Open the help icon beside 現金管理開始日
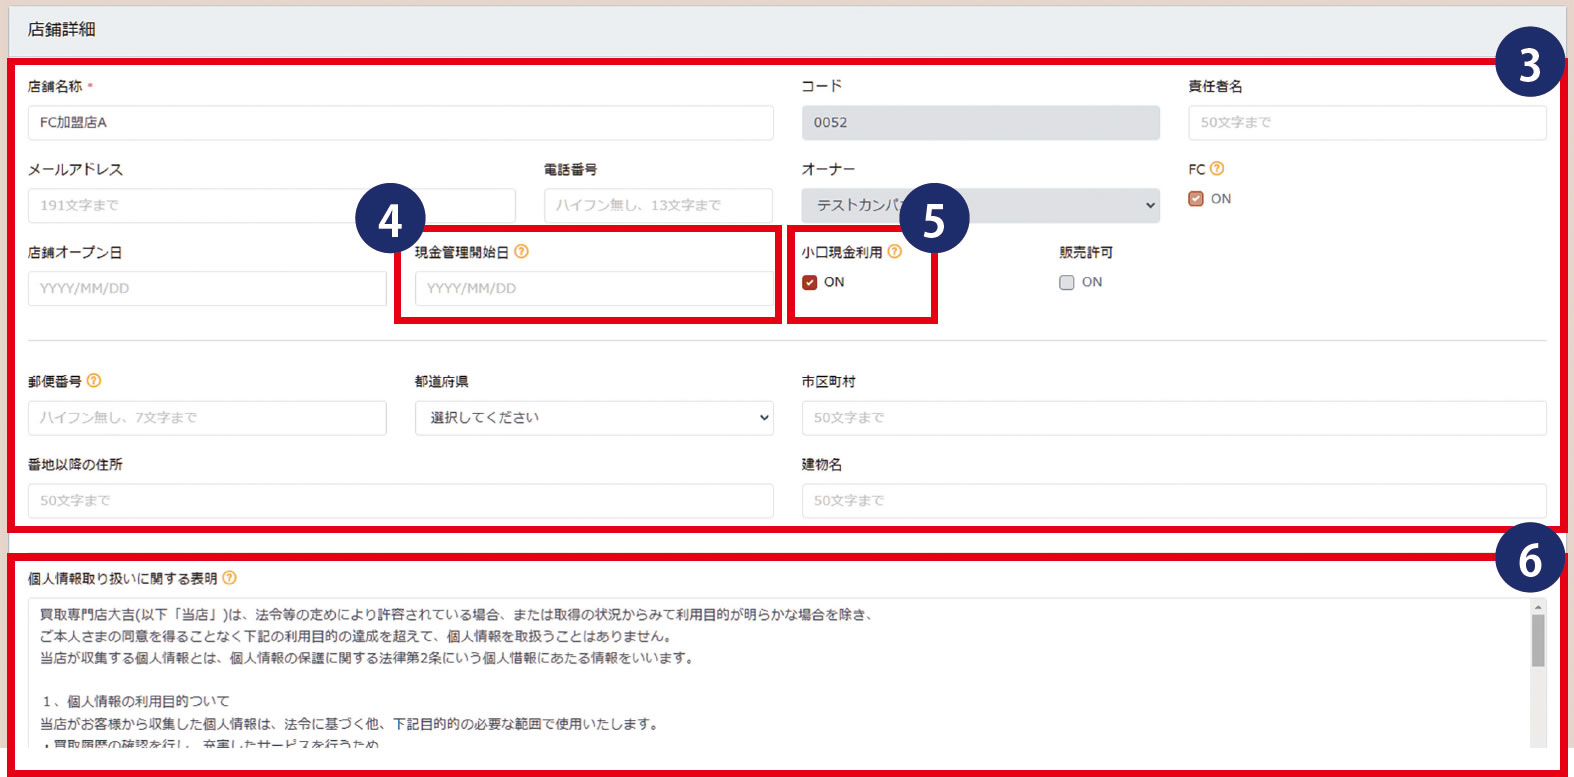1574x777 pixels. point(521,252)
